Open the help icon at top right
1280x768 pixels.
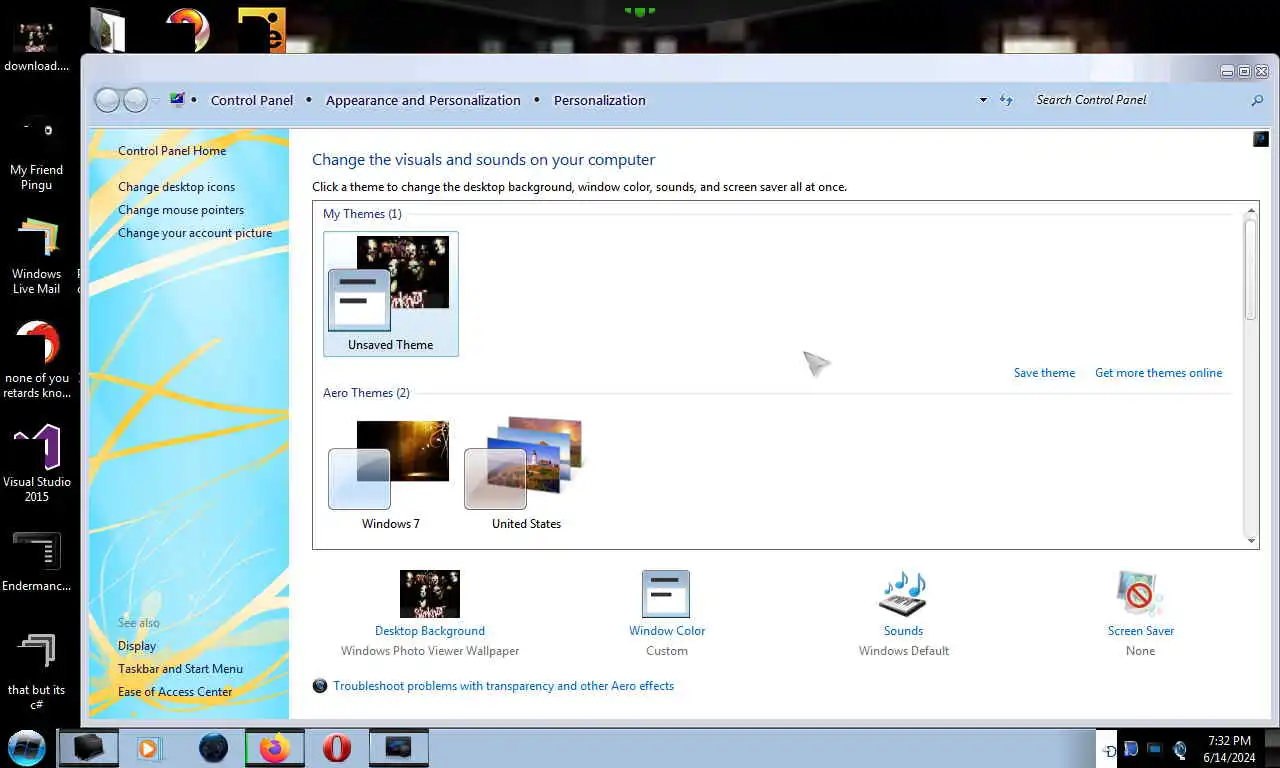click(1260, 139)
